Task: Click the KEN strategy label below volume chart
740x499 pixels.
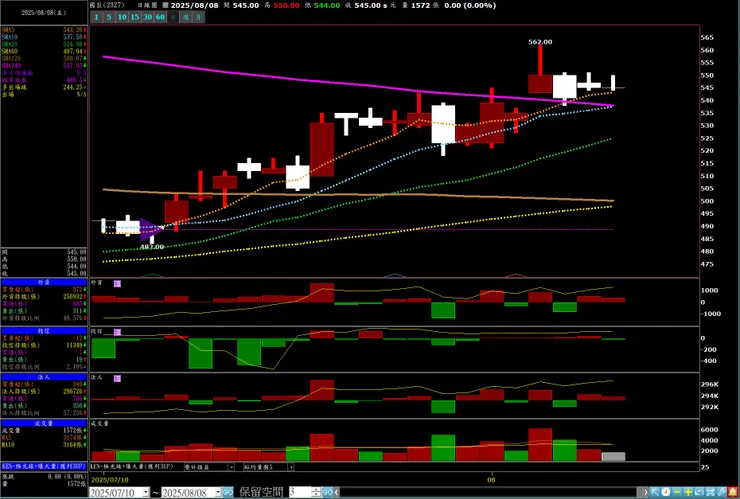Action: pos(132,466)
